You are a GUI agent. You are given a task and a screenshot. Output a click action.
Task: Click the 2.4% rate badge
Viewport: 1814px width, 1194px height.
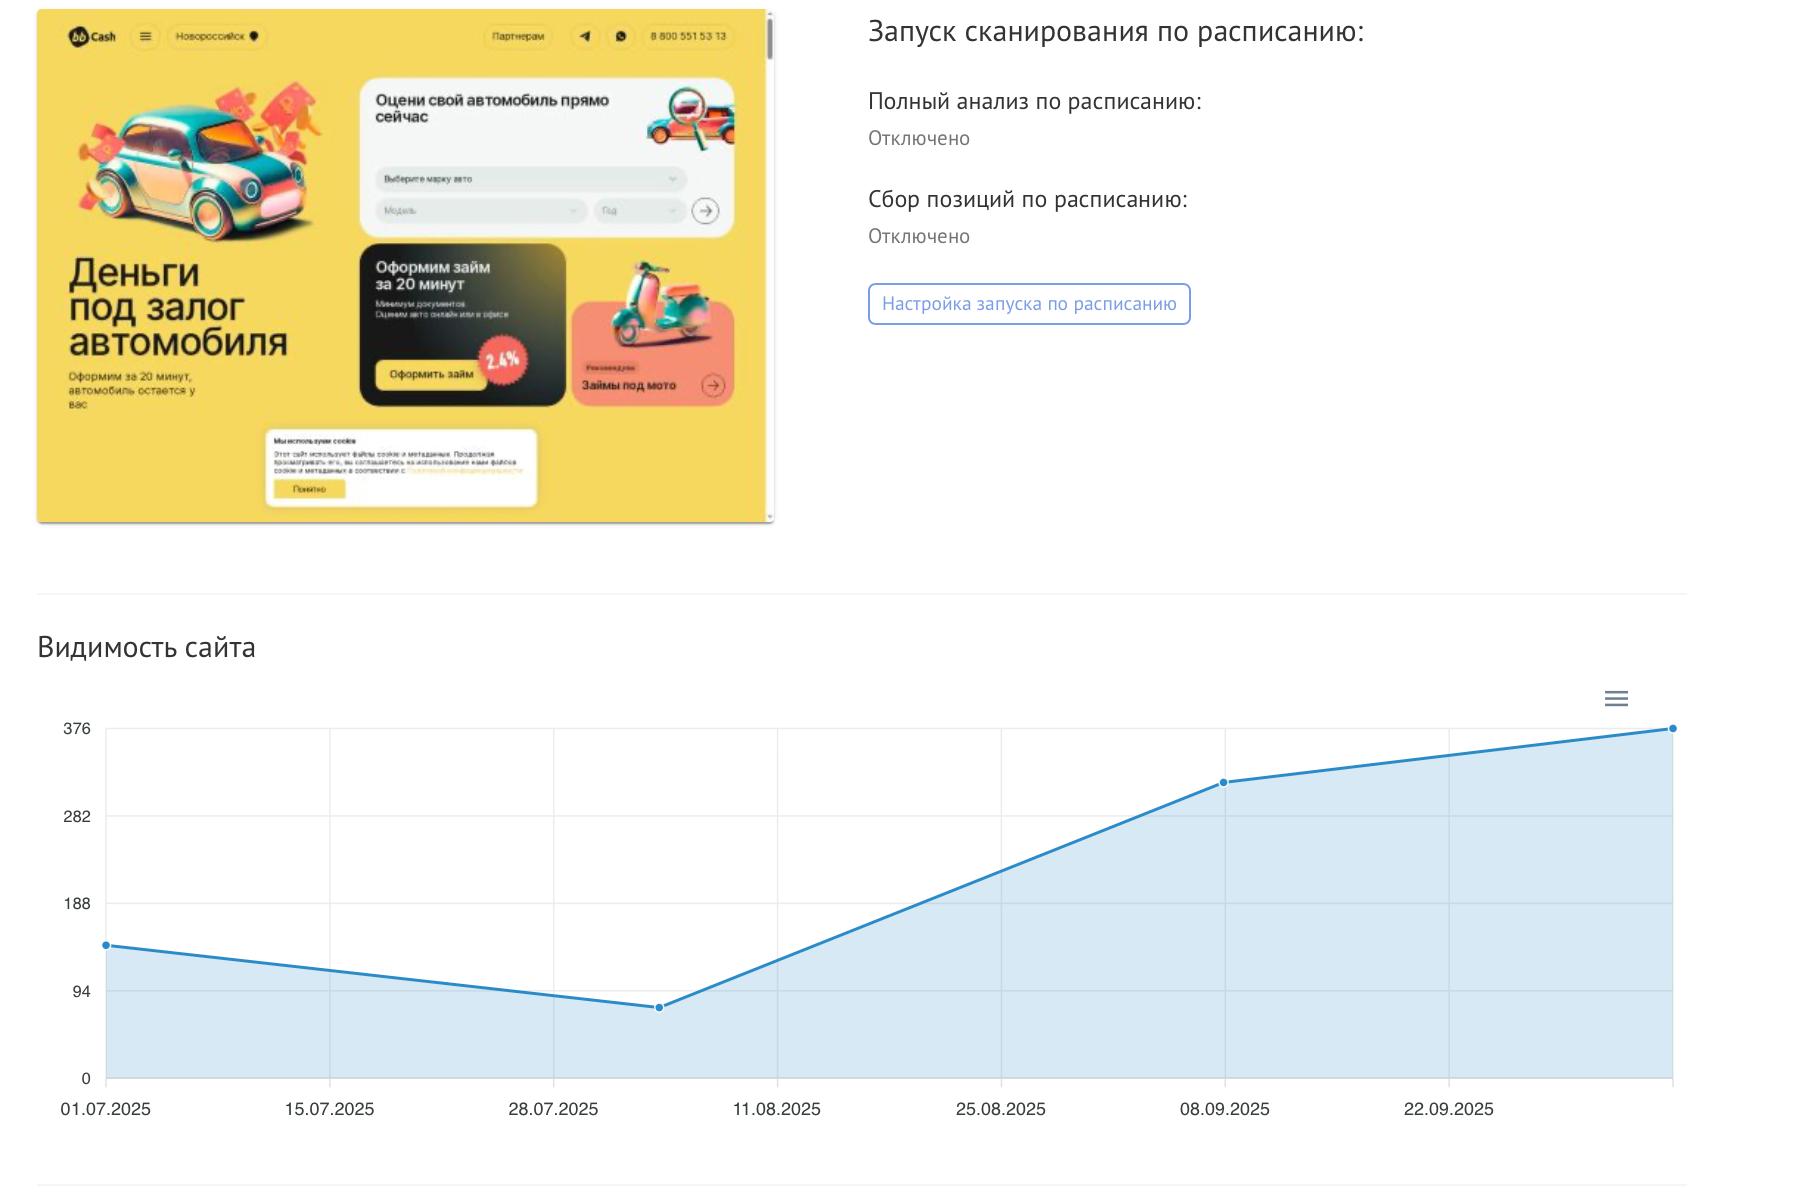[x=502, y=360]
